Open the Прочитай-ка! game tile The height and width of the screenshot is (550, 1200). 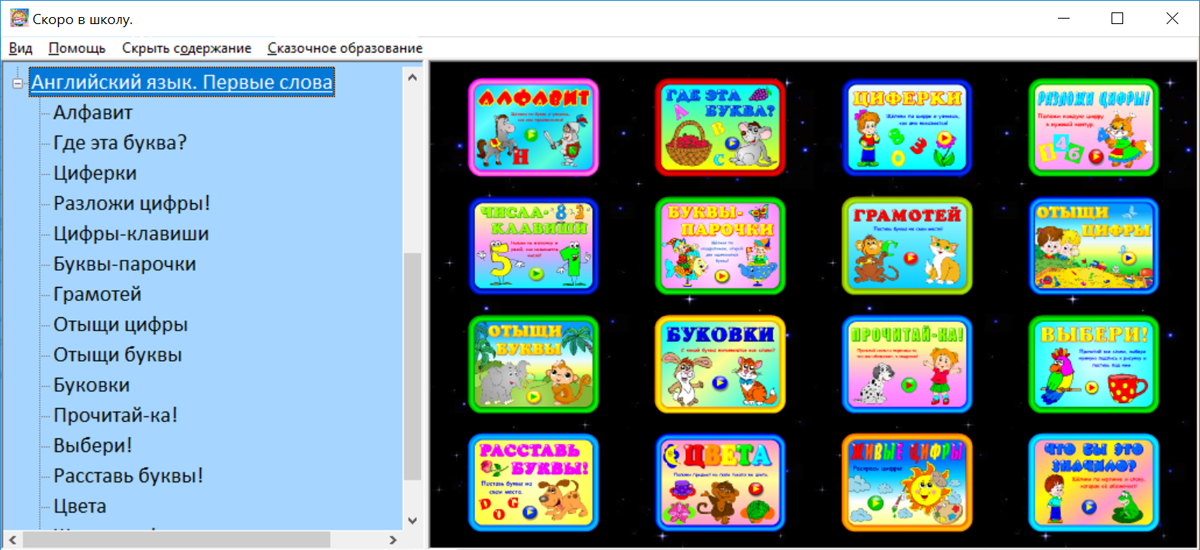pos(907,363)
